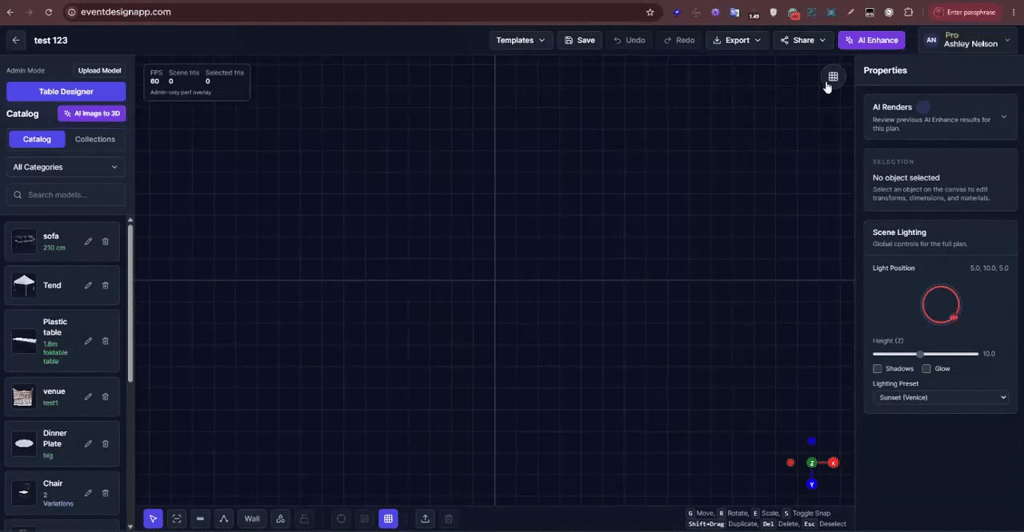
Task: Open the Templates dropdown
Action: tap(520, 40)
